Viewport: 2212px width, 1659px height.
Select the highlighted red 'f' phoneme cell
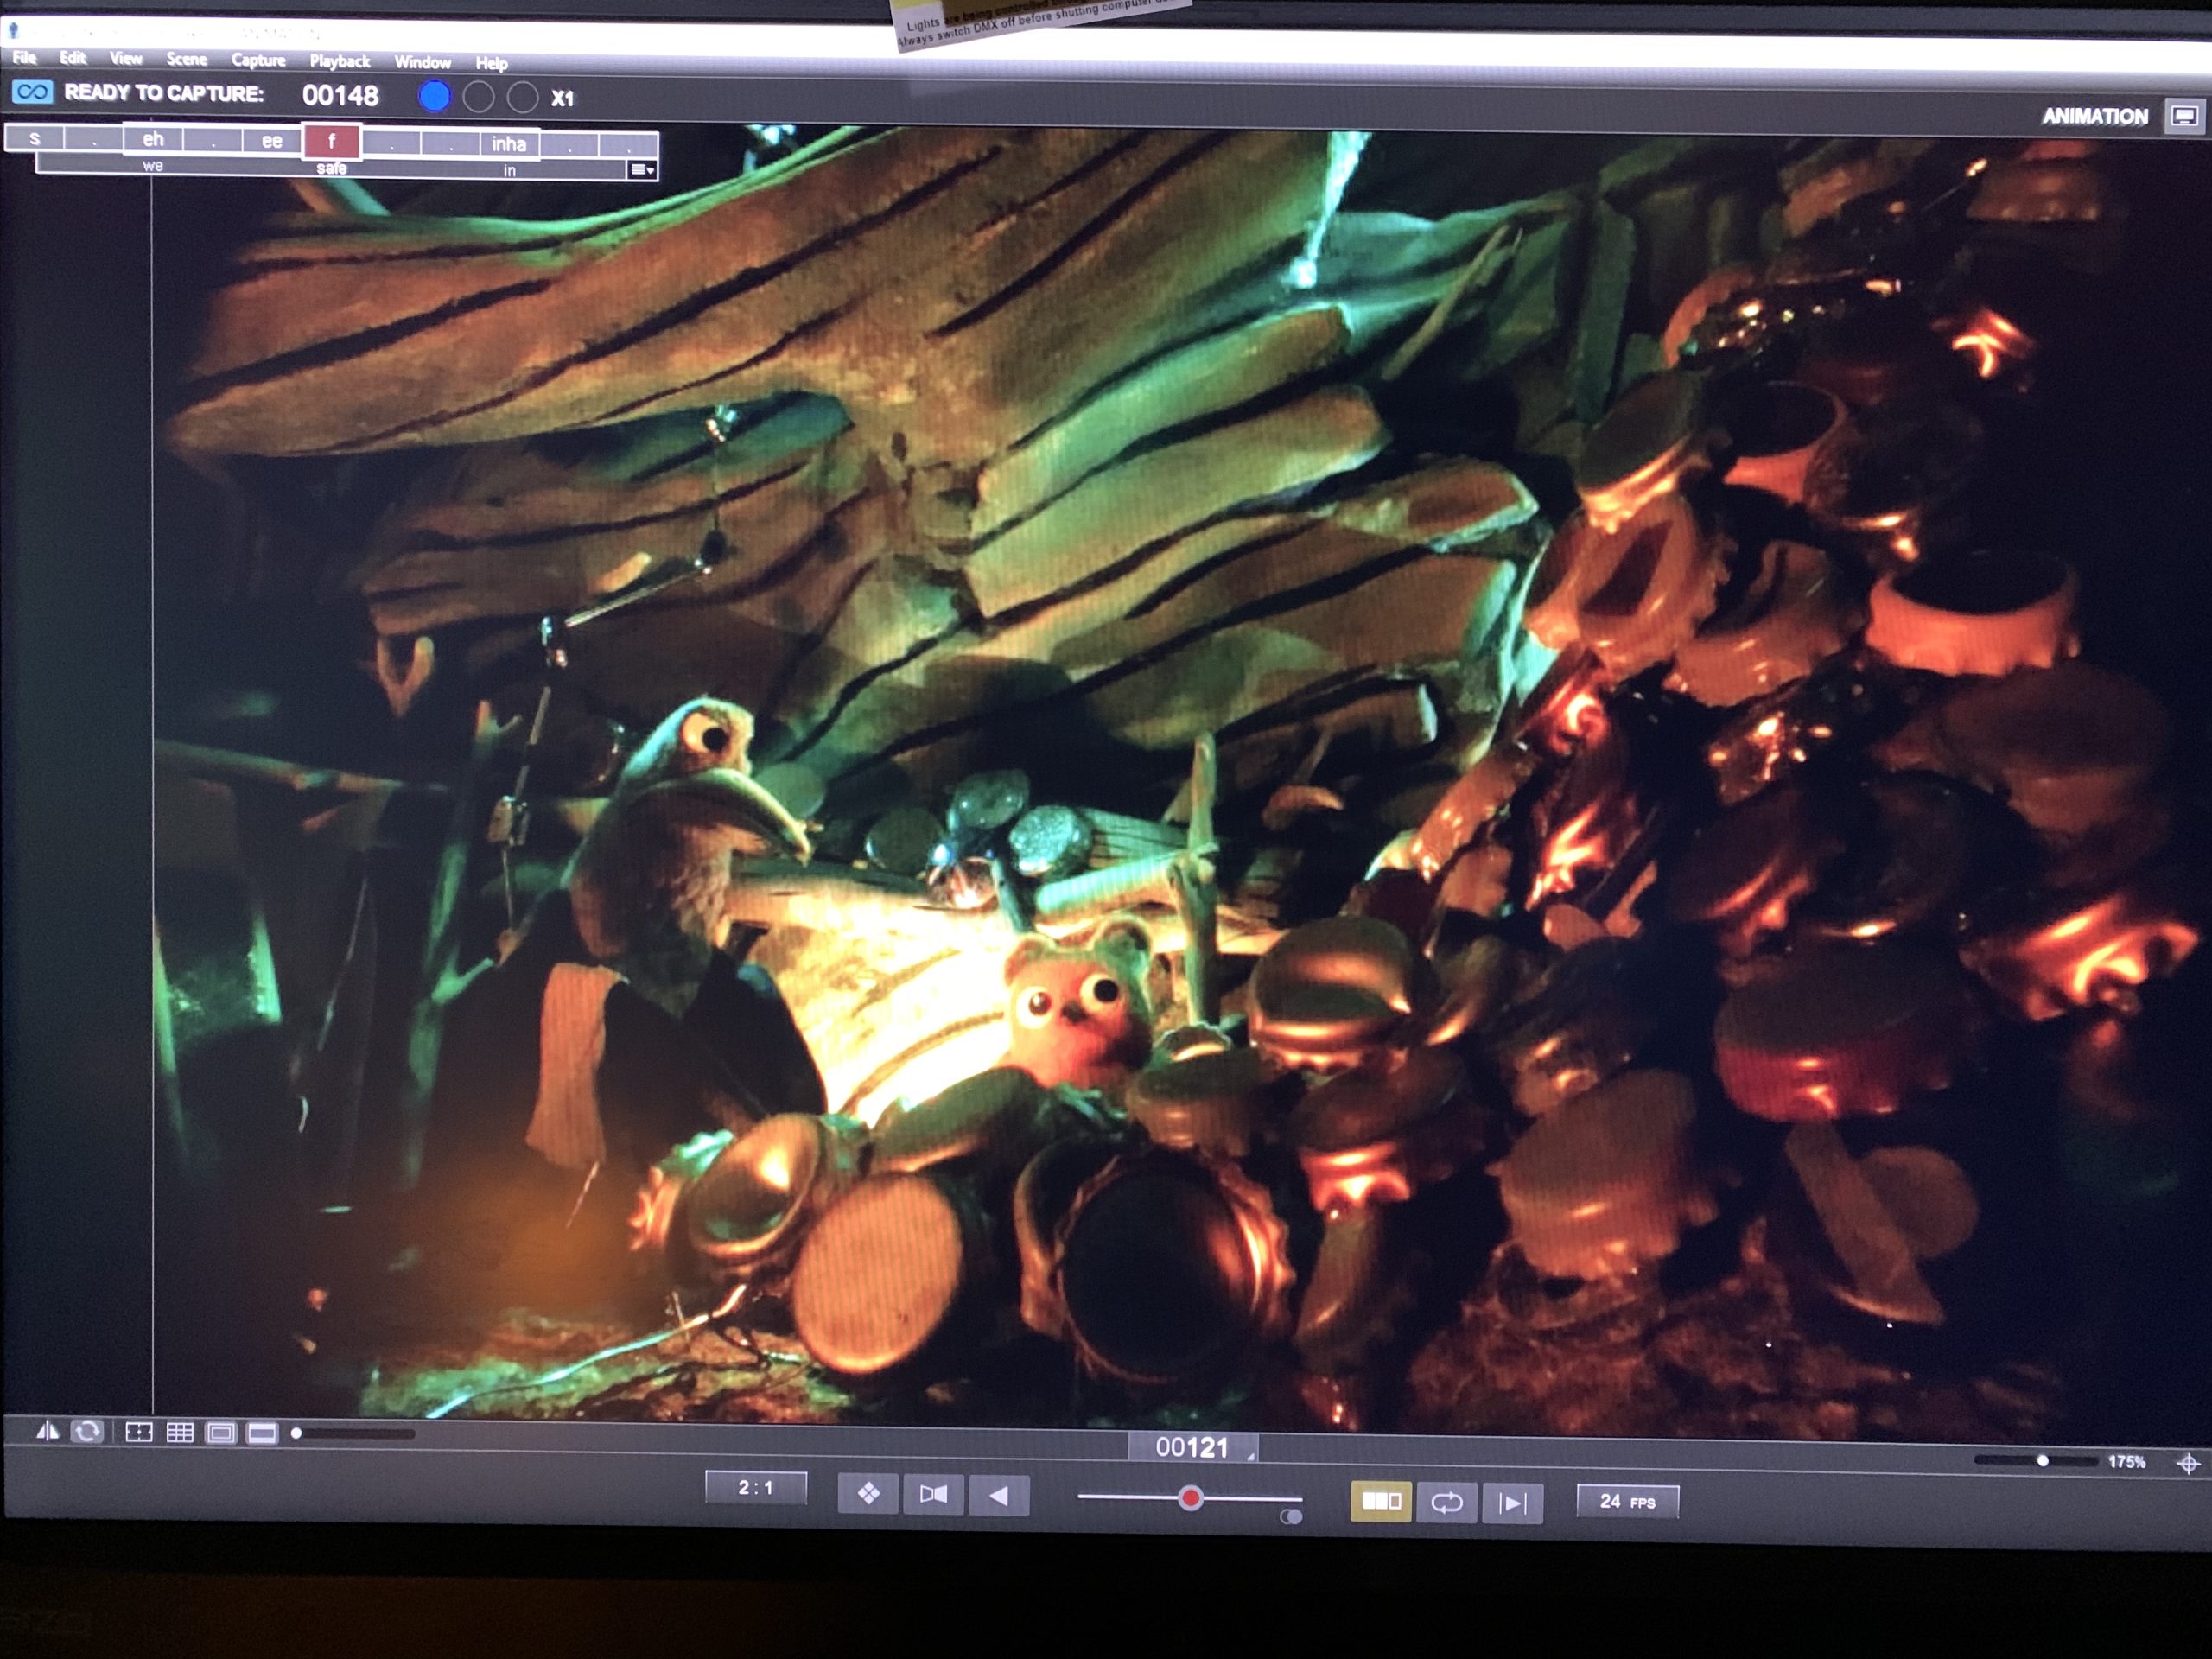[332, 141]
